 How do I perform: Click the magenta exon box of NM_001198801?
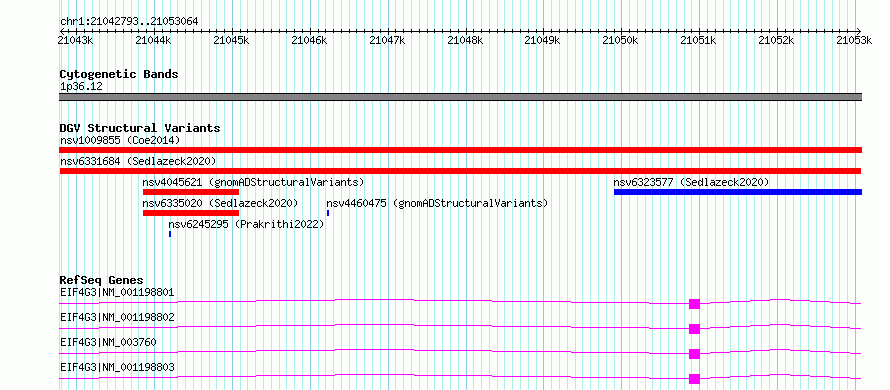click(694, 304)
